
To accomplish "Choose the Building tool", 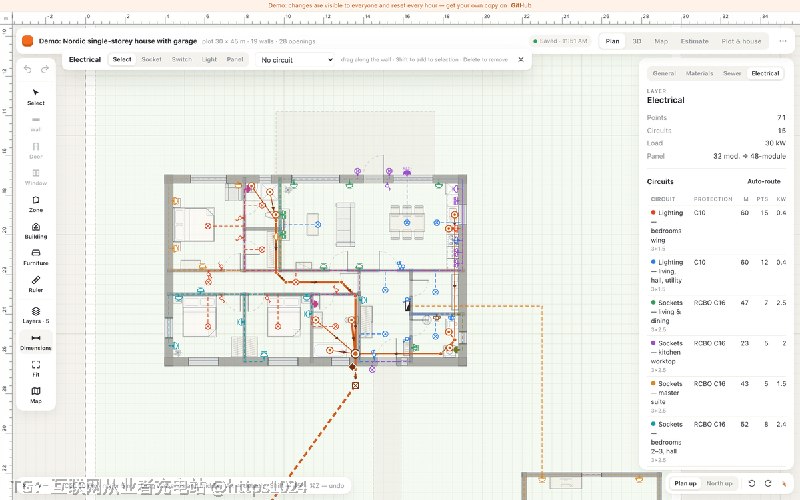I will click(x=36, y=231).
